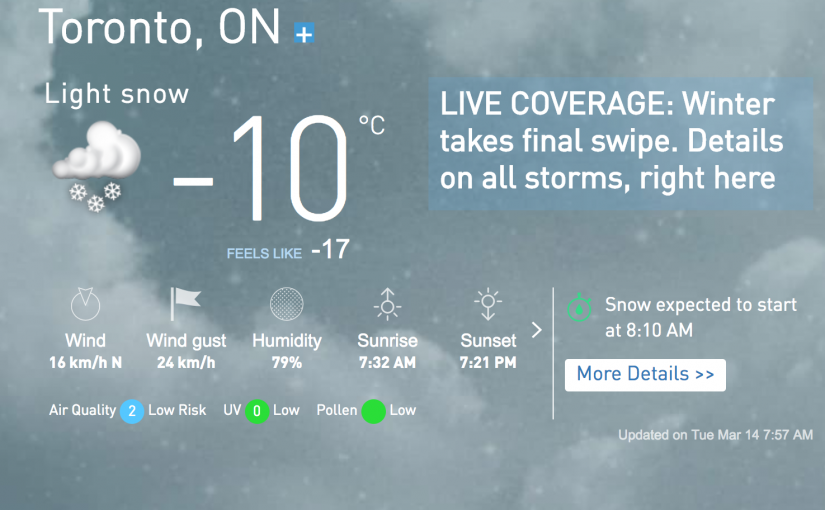Click the green UV index badge
Image resolution: width=825 pixels, height=510 pixels.
[x=257, y=411]
